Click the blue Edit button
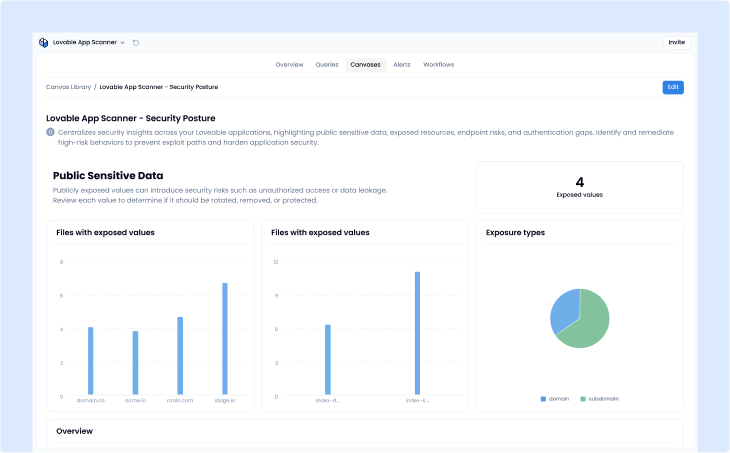730x453 pixels. click(673, 87)
